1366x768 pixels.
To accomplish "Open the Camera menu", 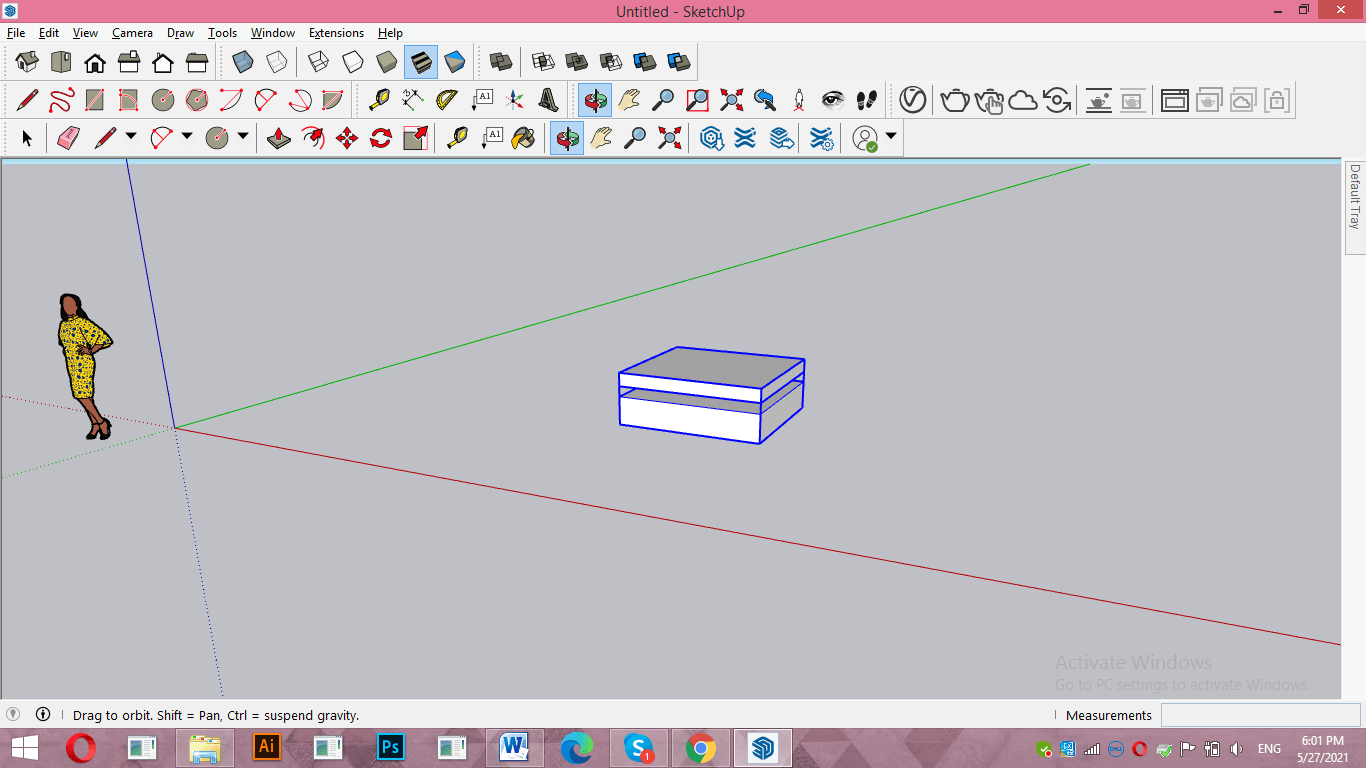I will pyautogui.click(x=132, y=33).
